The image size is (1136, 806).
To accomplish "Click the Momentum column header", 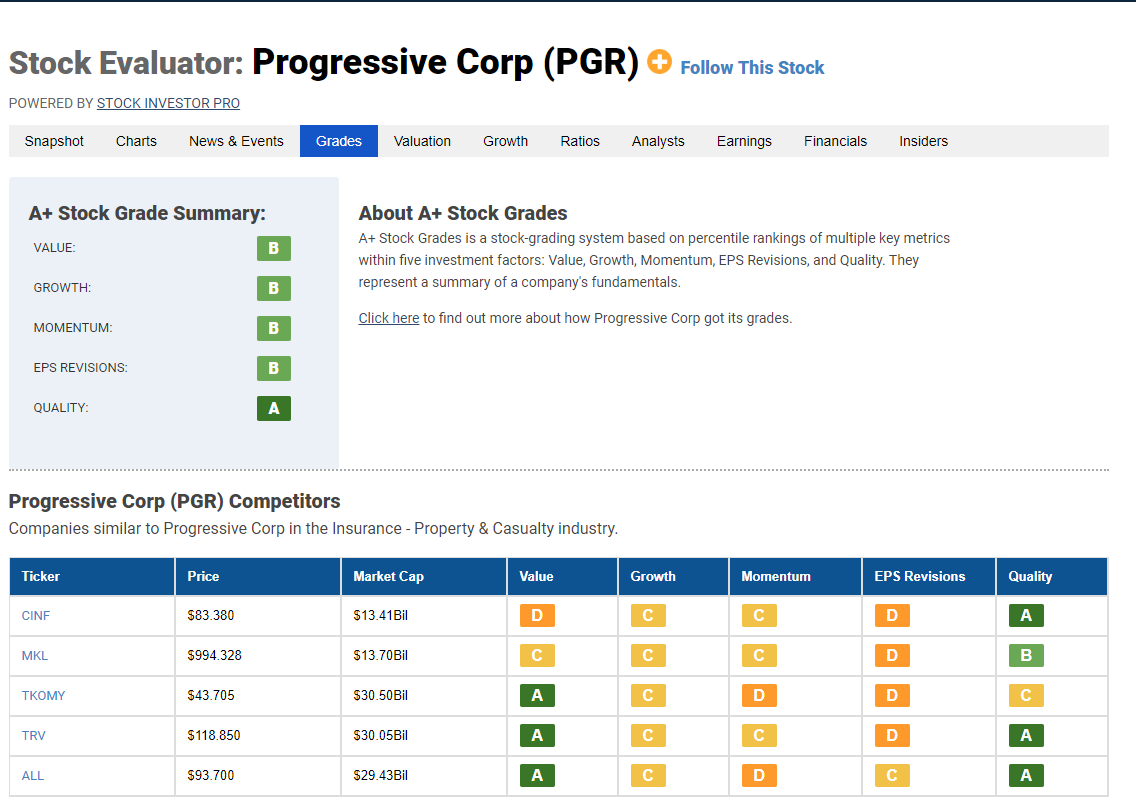I will [x=795, y=576].
